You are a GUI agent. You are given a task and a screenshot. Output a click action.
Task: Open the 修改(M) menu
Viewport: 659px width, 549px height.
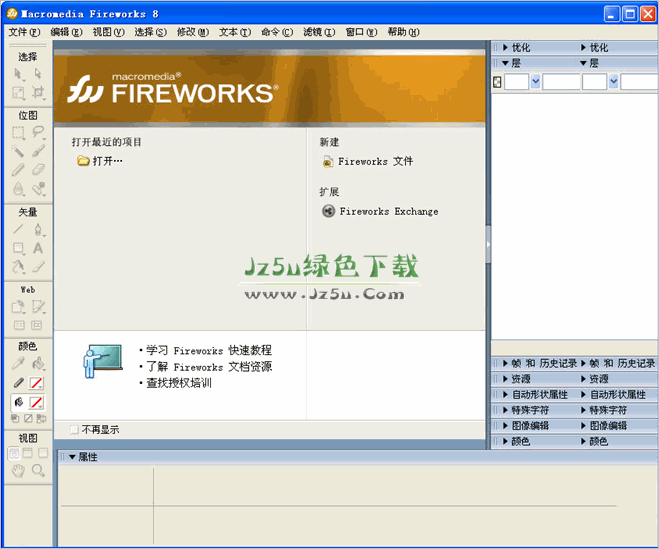(x=192, y=32)
